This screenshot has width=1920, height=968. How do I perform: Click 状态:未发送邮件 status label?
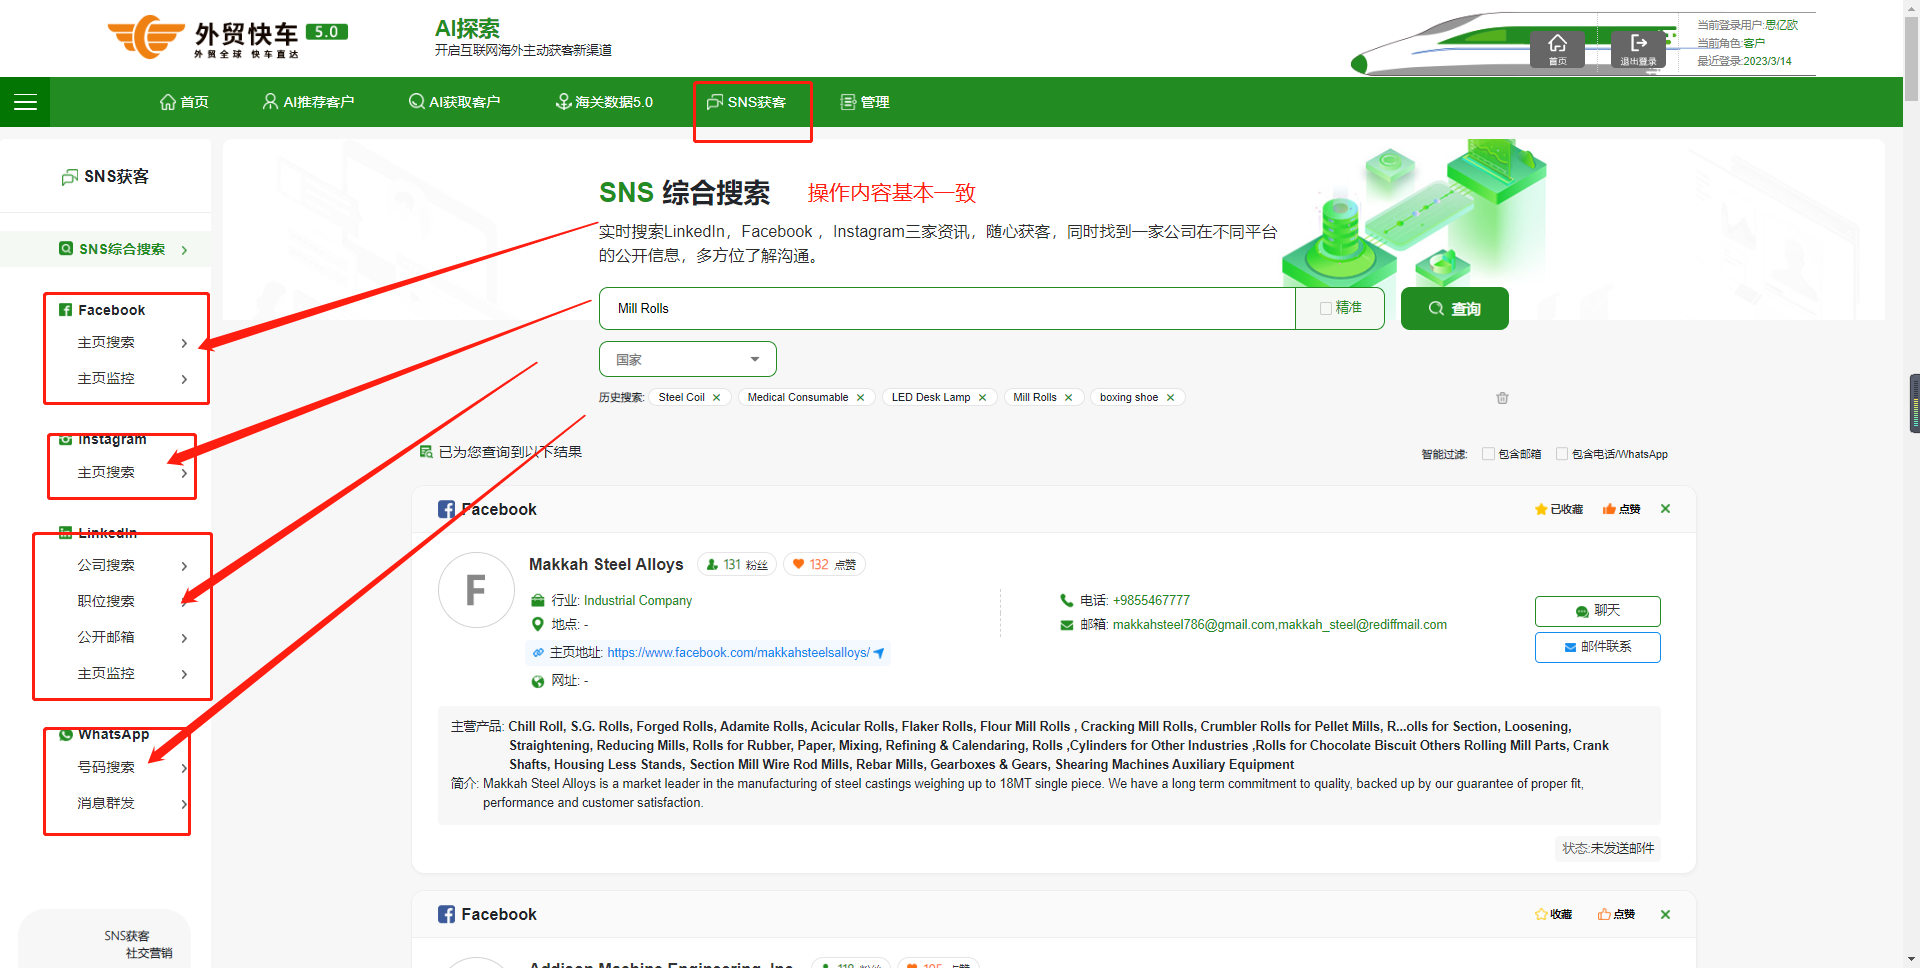(1608, 848)
